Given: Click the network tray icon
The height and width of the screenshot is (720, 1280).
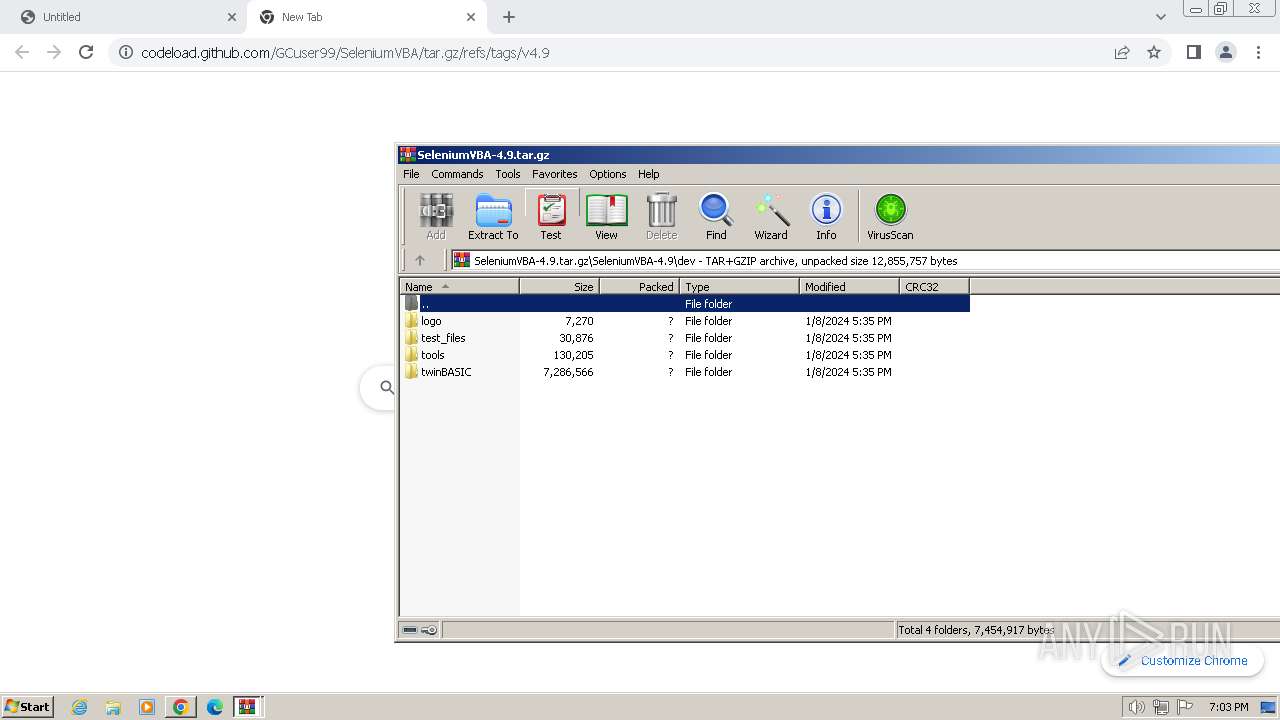Looking at the screenshot, I should point(1160,707).
